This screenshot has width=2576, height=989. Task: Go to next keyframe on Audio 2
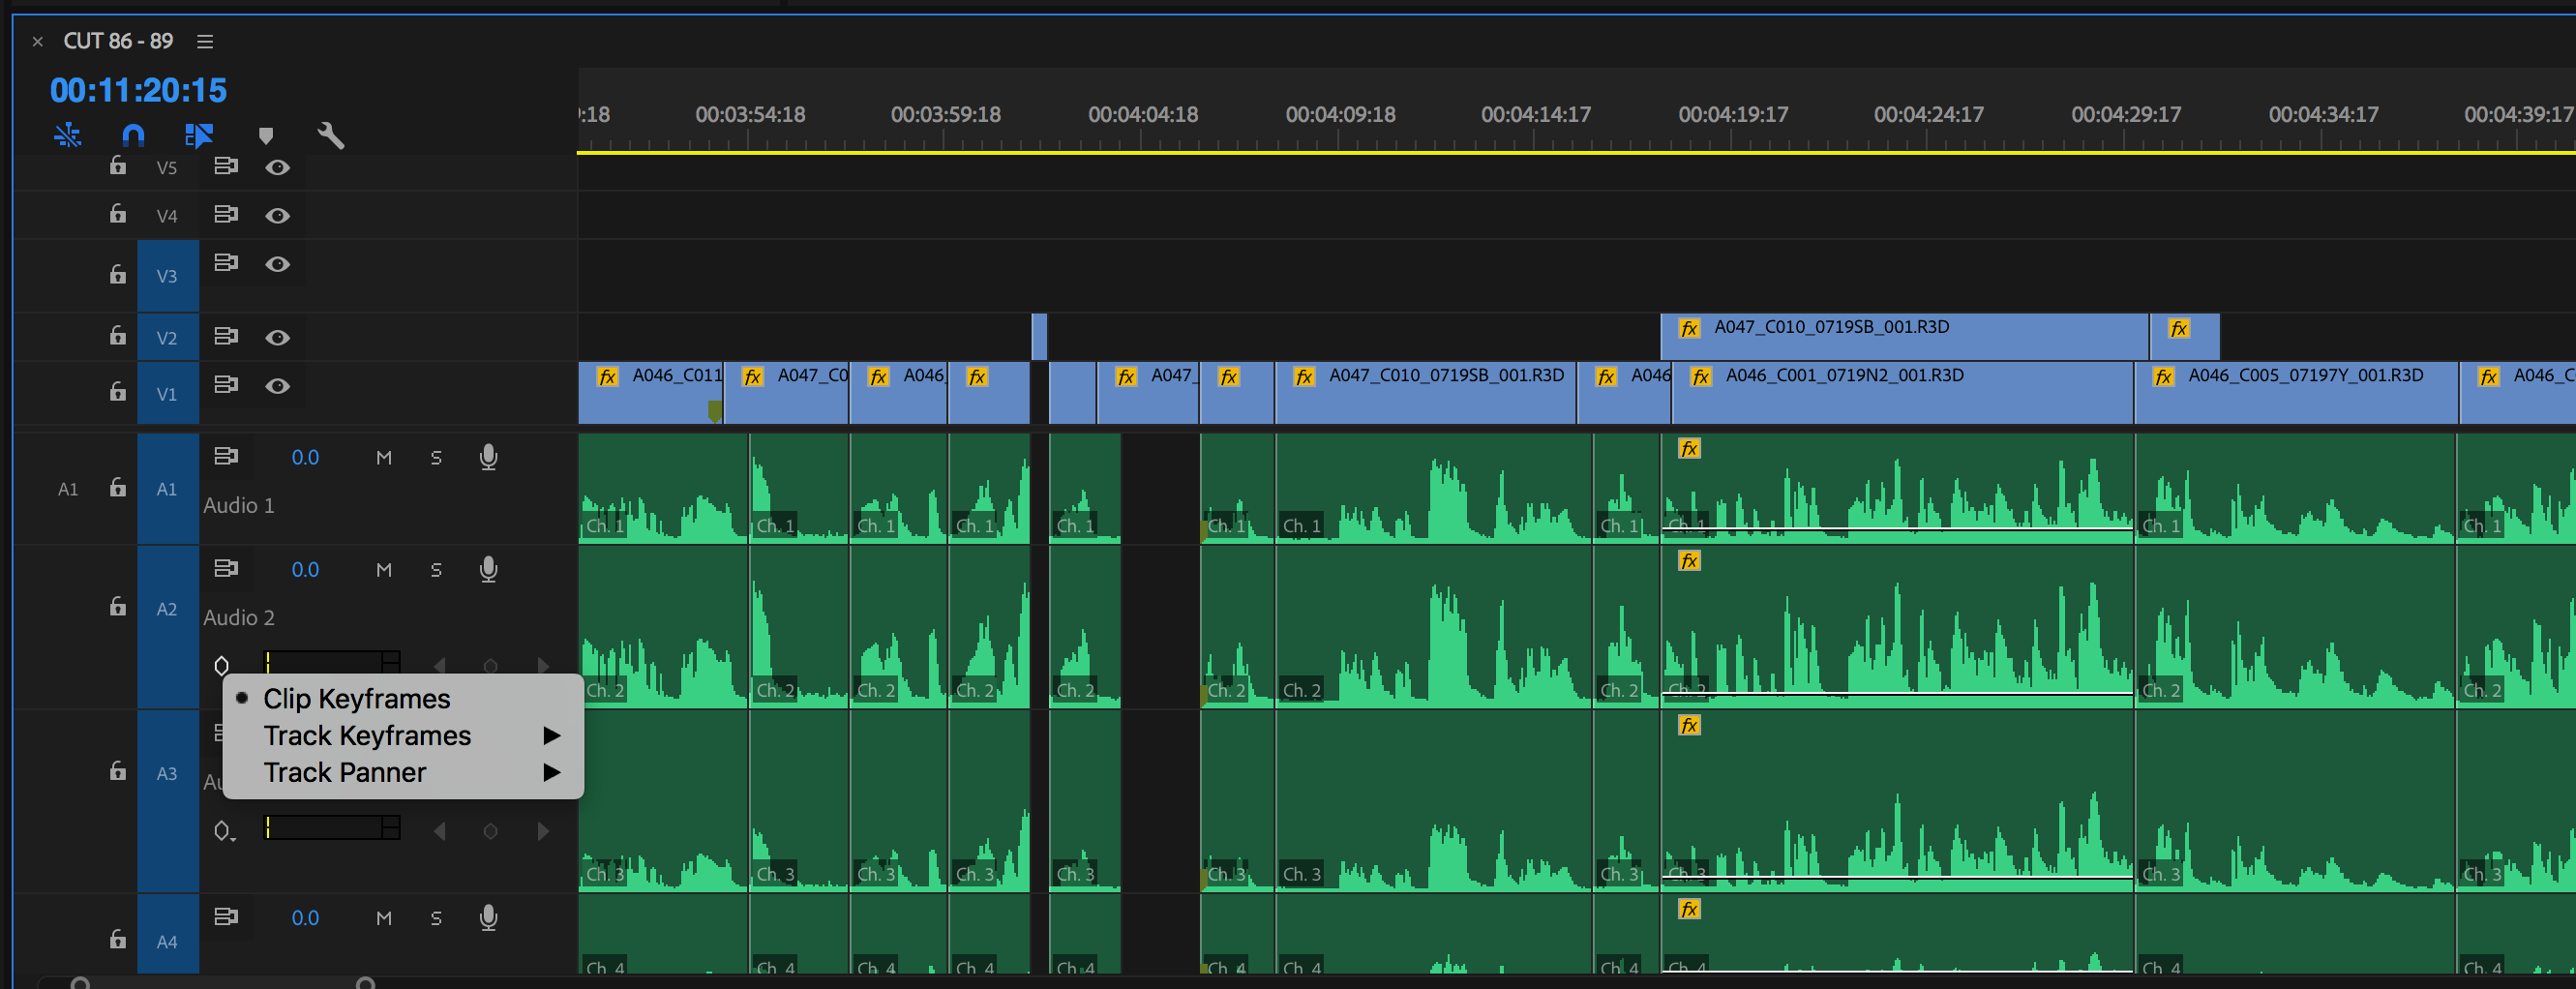[x=543, y=666]
